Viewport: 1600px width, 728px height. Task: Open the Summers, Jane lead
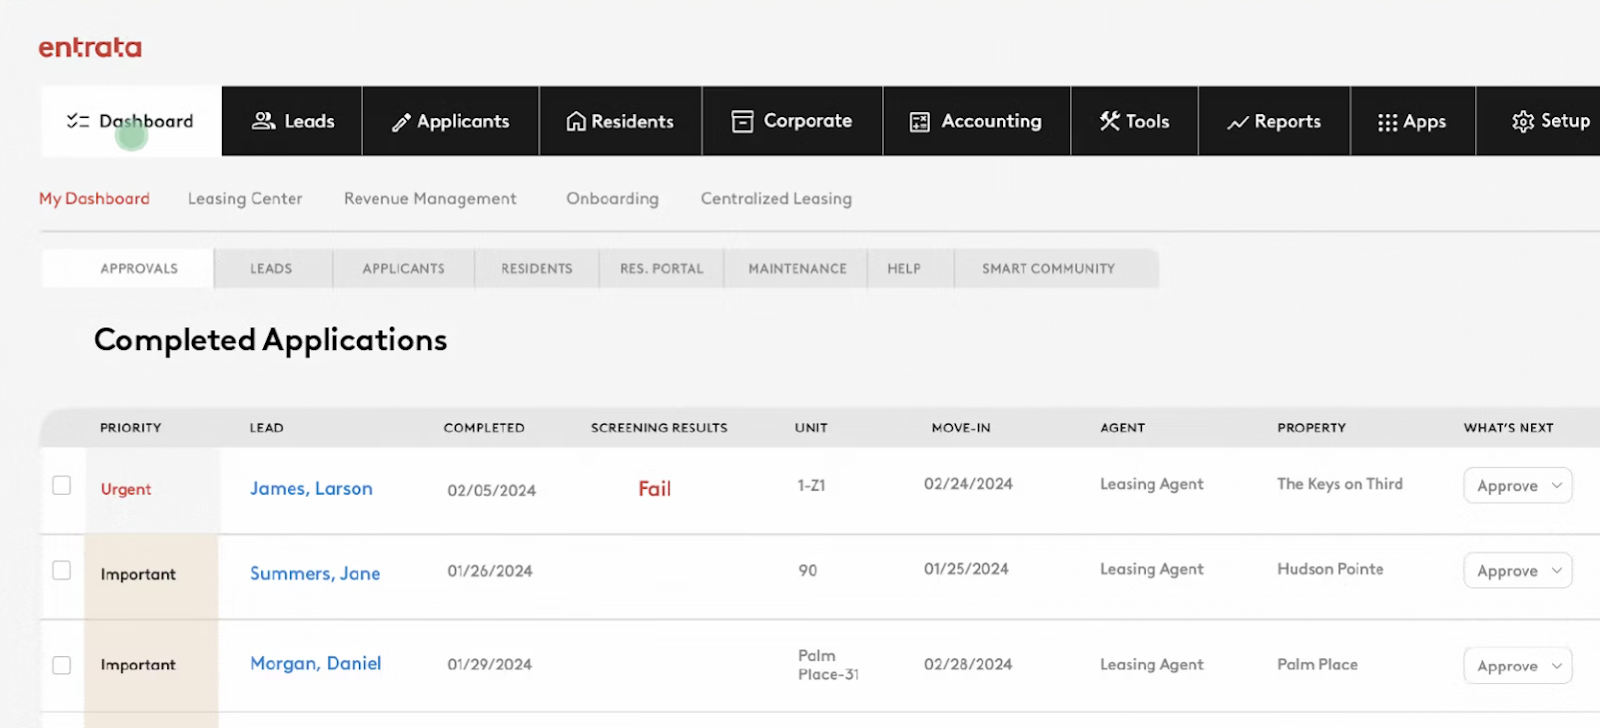(x=315, y=574)
